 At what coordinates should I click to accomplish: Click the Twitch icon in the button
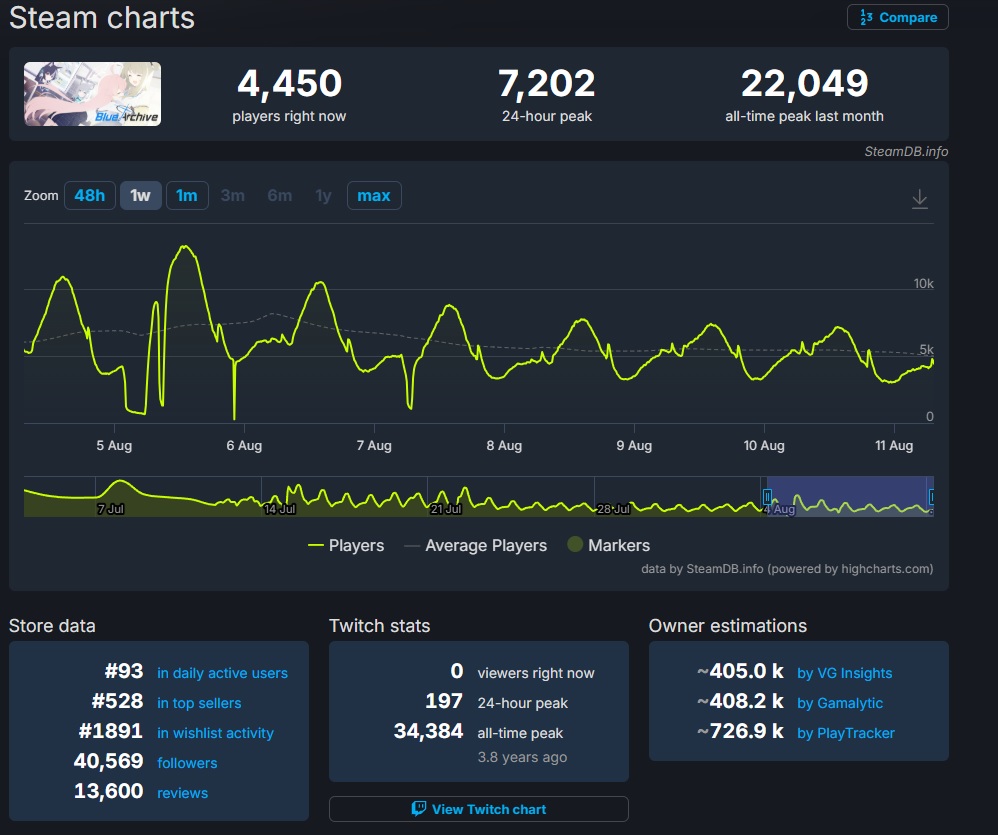[418, 809]
